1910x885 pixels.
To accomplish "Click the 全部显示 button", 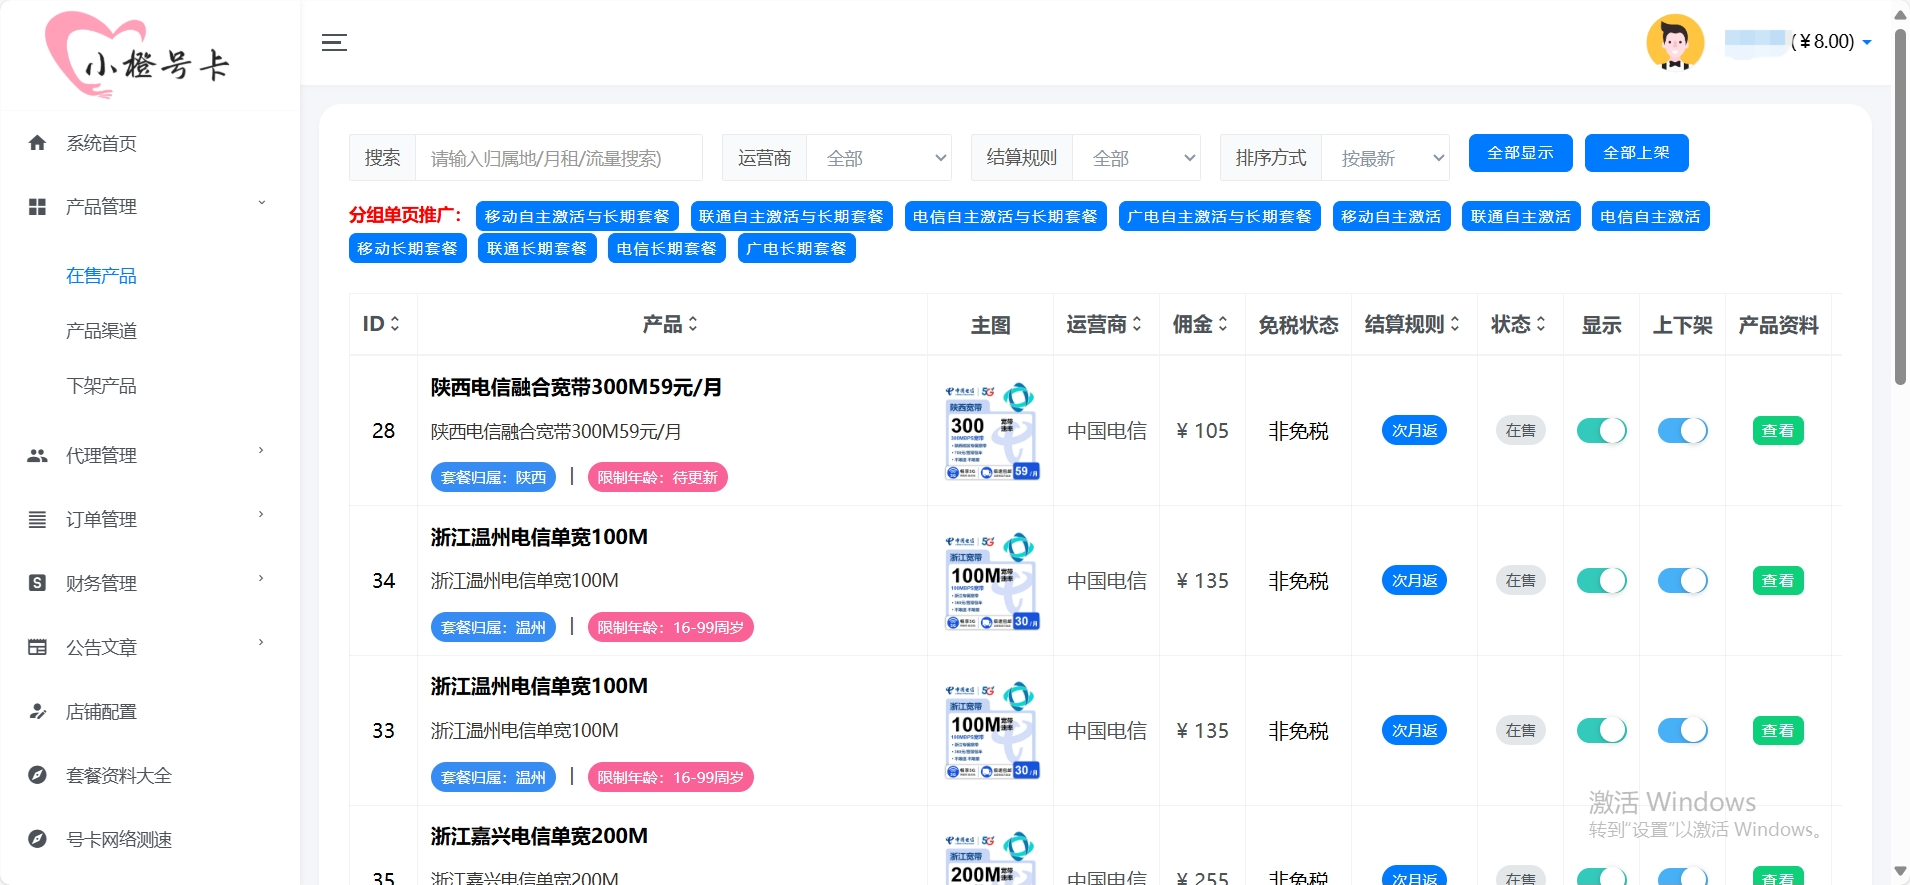I will click(1520, 153).
